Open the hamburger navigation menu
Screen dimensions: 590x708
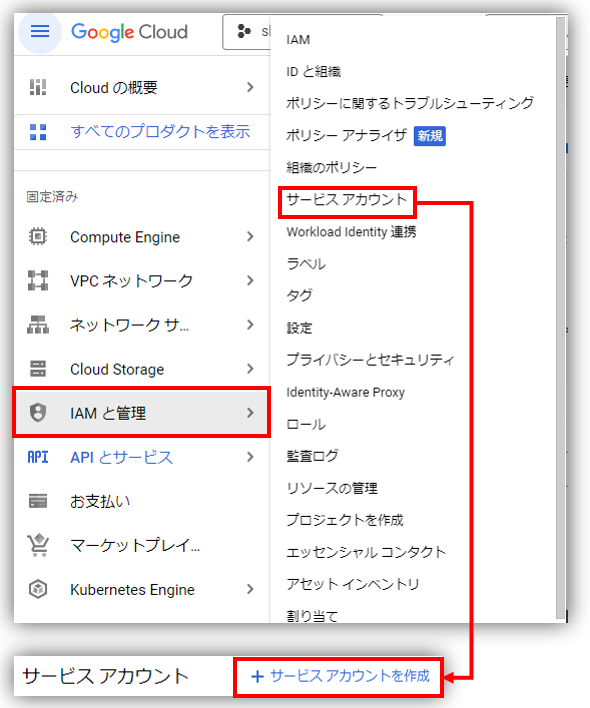40,32
